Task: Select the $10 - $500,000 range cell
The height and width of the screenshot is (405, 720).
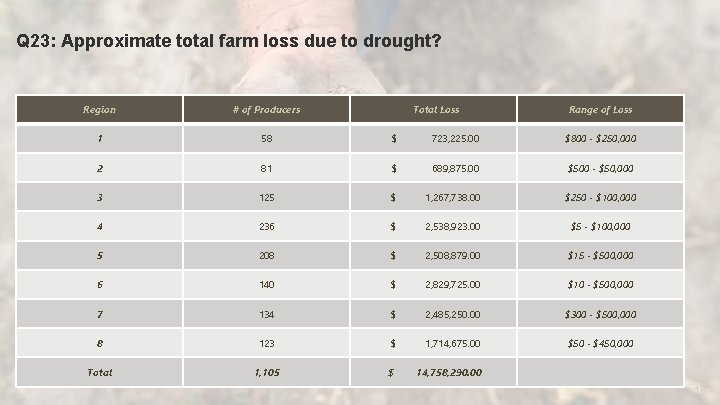Action: click(600, 285)
